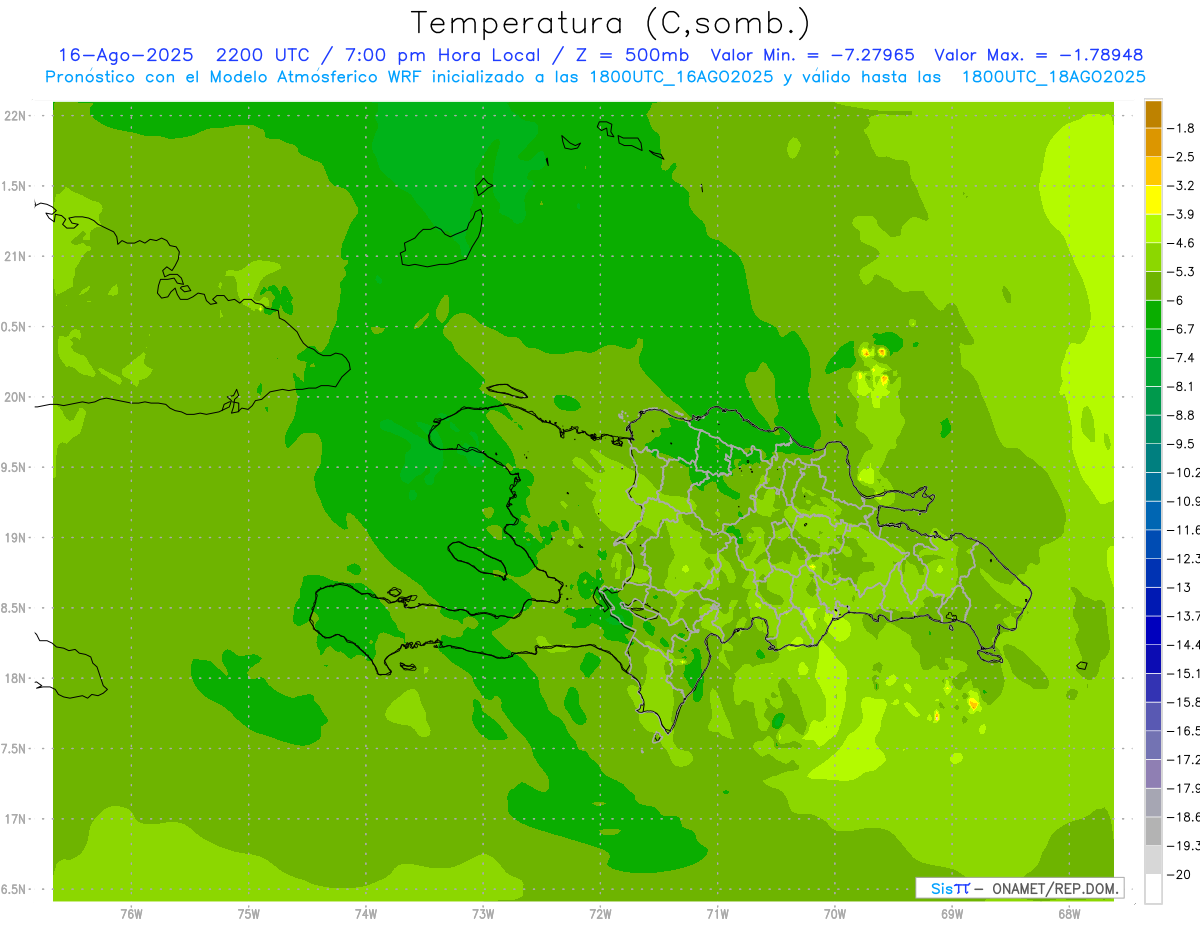Pick the purple swatch between -16.5 and -17.2
The width and height of the screenshot is (1200, 927).
pyautogui.click(x=1153, y=745)
